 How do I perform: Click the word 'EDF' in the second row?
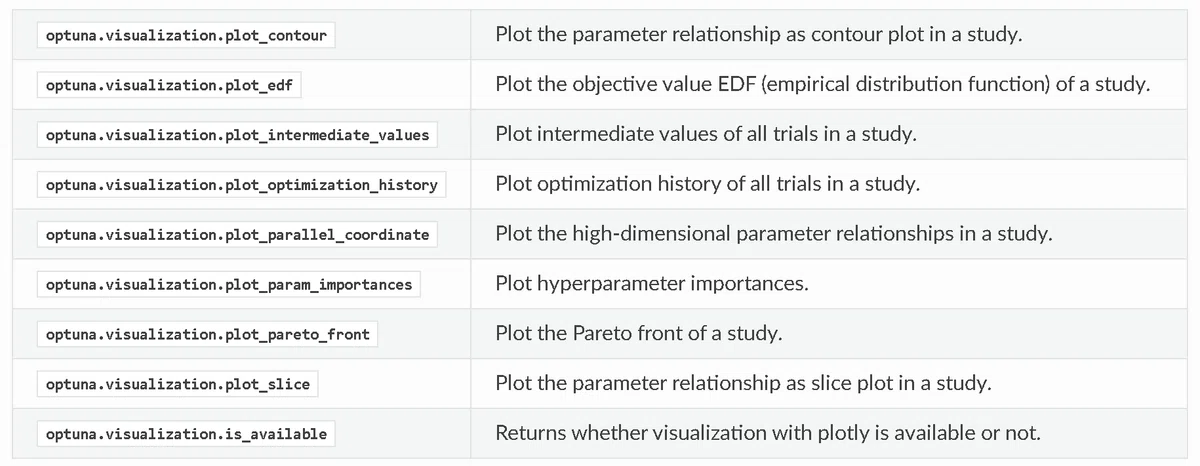pyautogui.click(x=735, y=84)
